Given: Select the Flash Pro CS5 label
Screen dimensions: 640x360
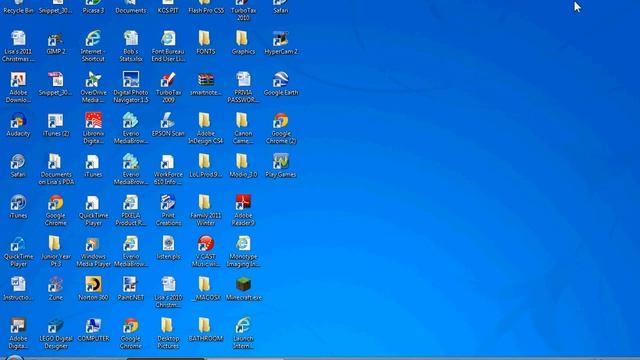Looking at the screenshot, I should (x=206, y=11).
